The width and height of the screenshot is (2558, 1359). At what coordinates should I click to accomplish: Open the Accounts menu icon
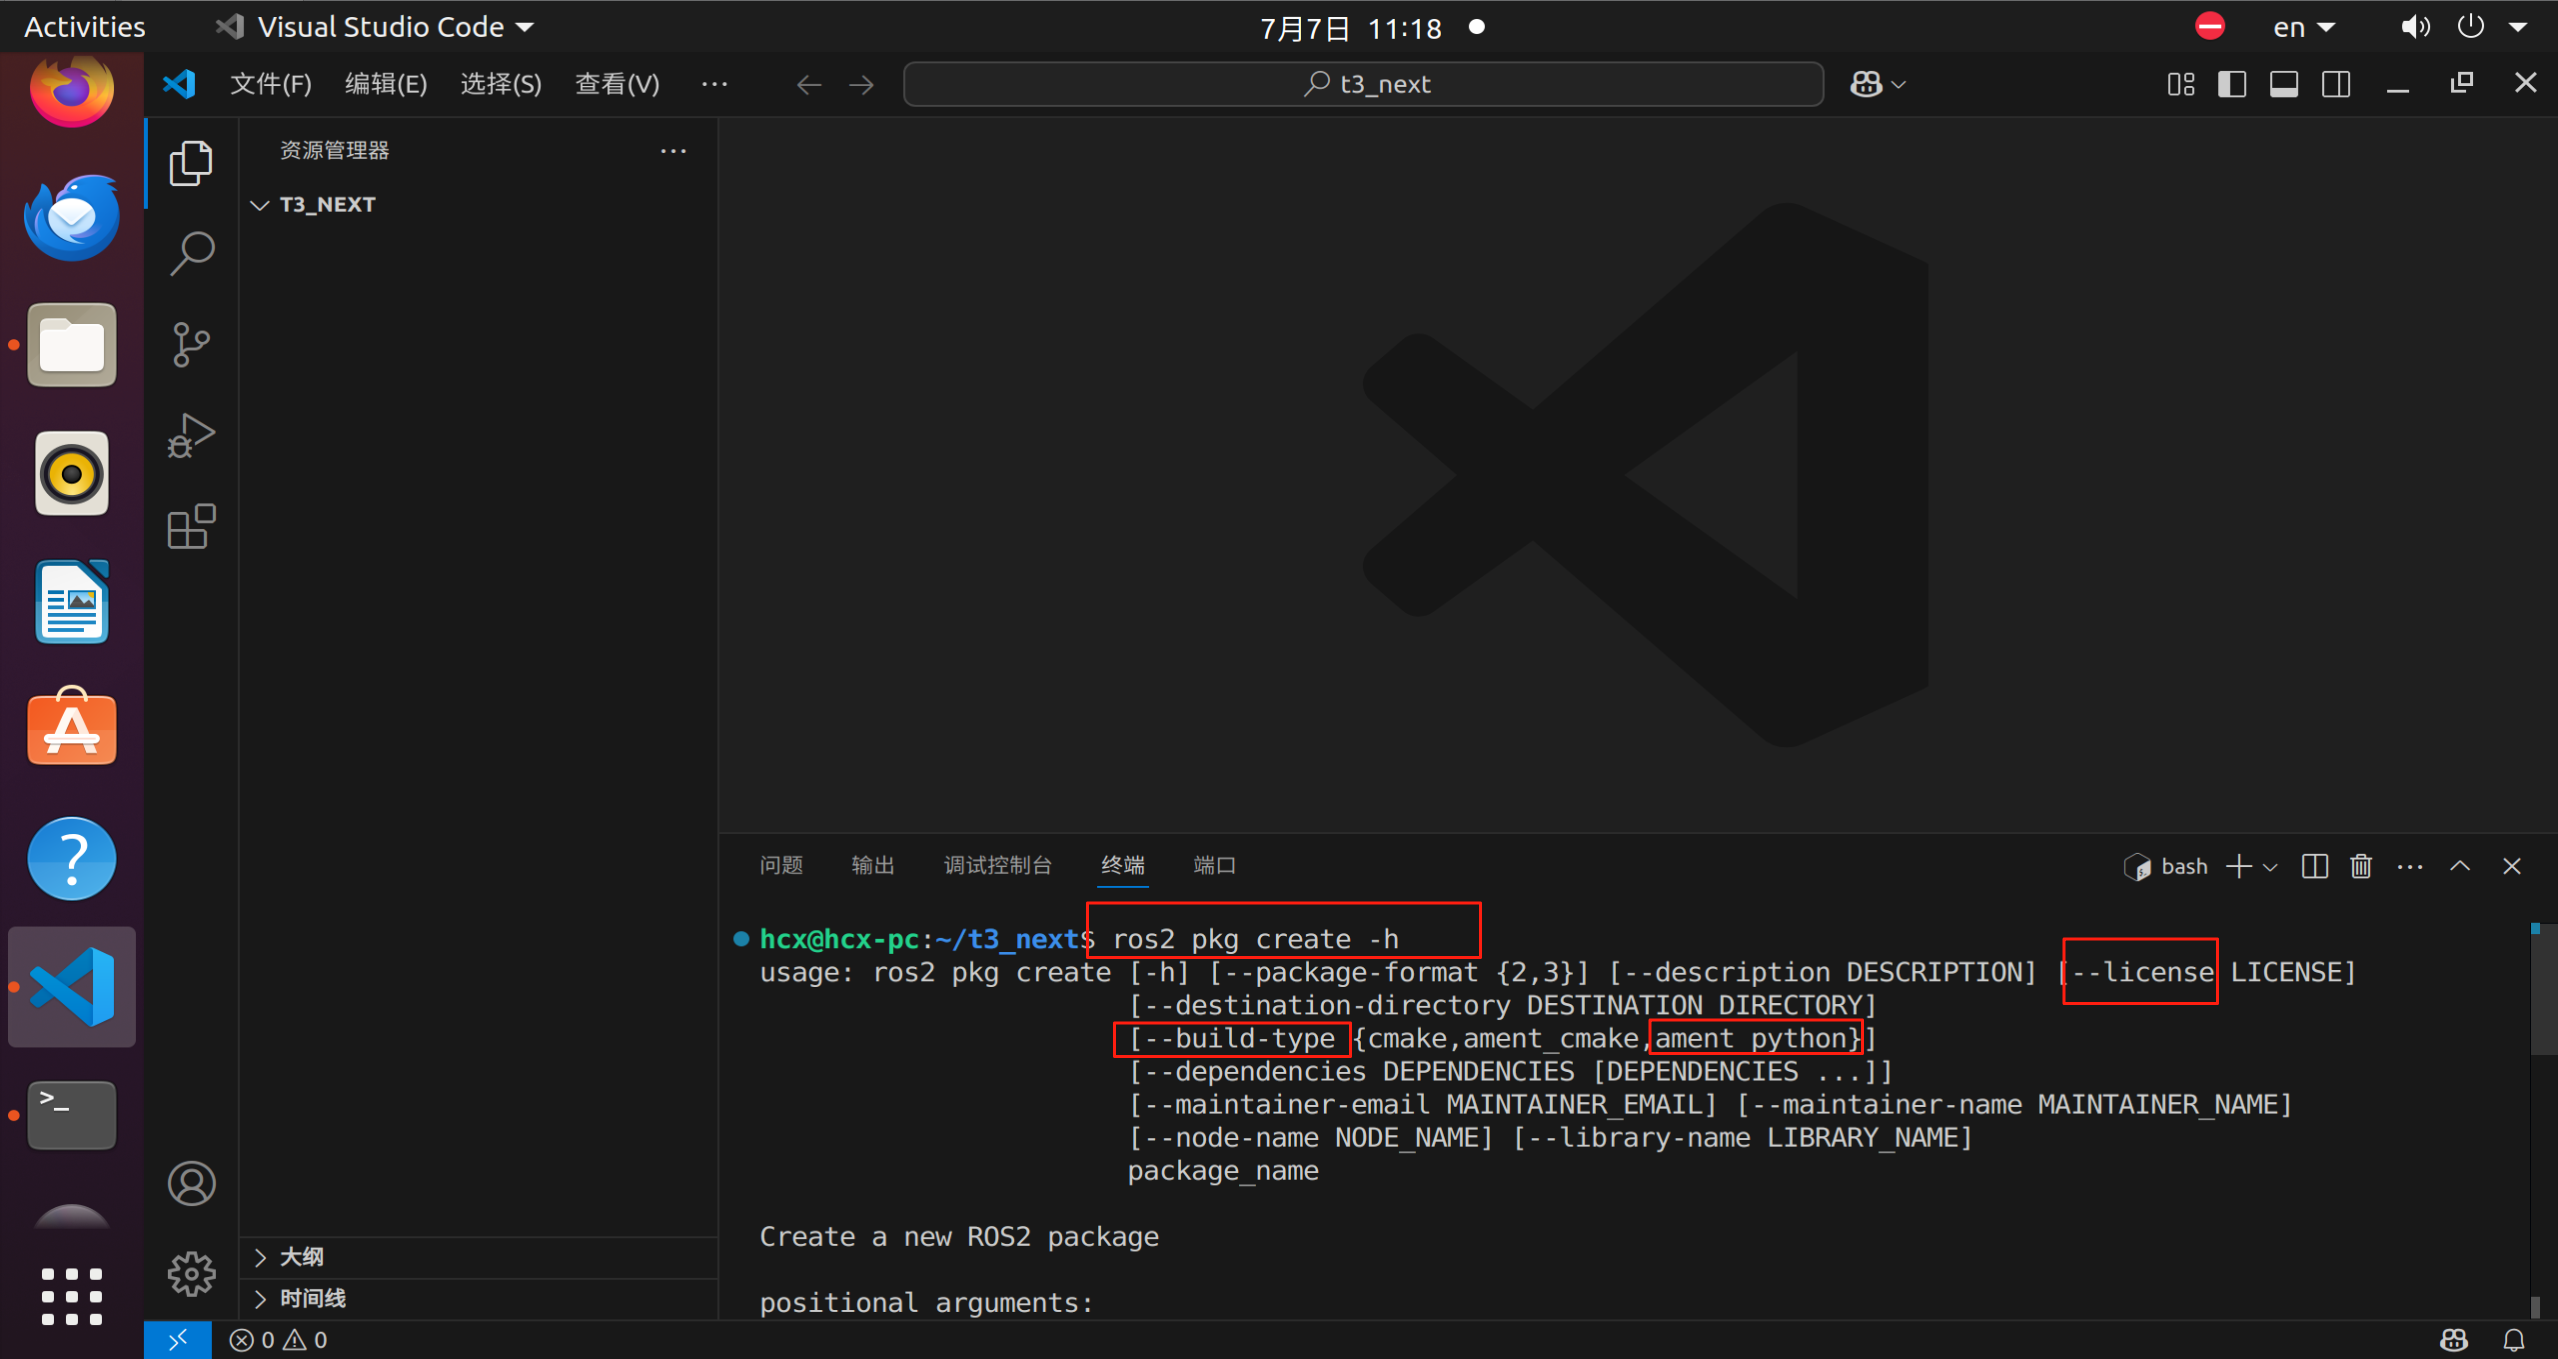[x=191, y=1183]
